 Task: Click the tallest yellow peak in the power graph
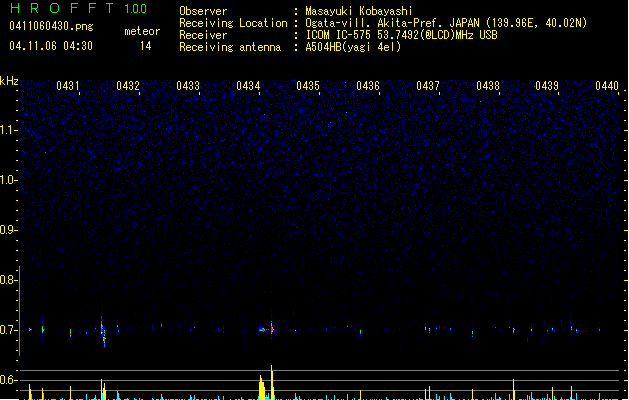pyautogui.click(x=271, y=381)
